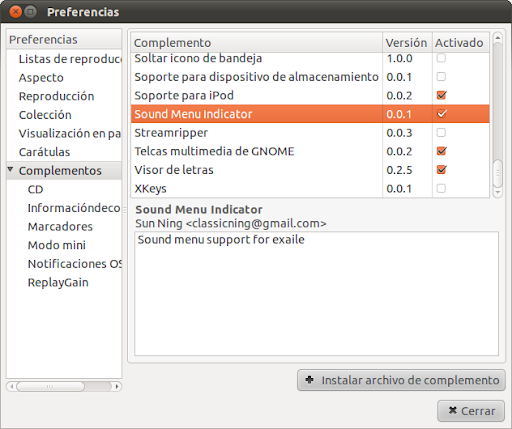
Task: Click Instalar archivo de complemento button
Action: 401,380
